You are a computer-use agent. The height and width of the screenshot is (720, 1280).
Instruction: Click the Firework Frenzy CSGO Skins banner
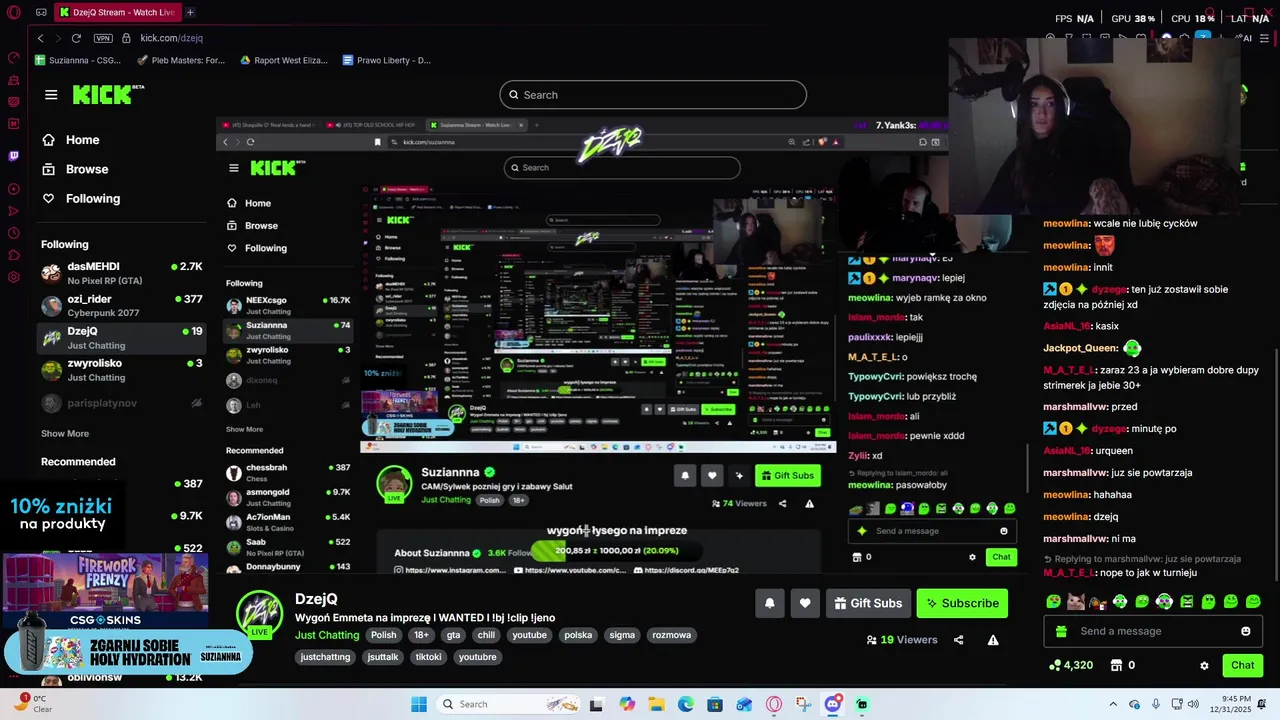point(105,591)
